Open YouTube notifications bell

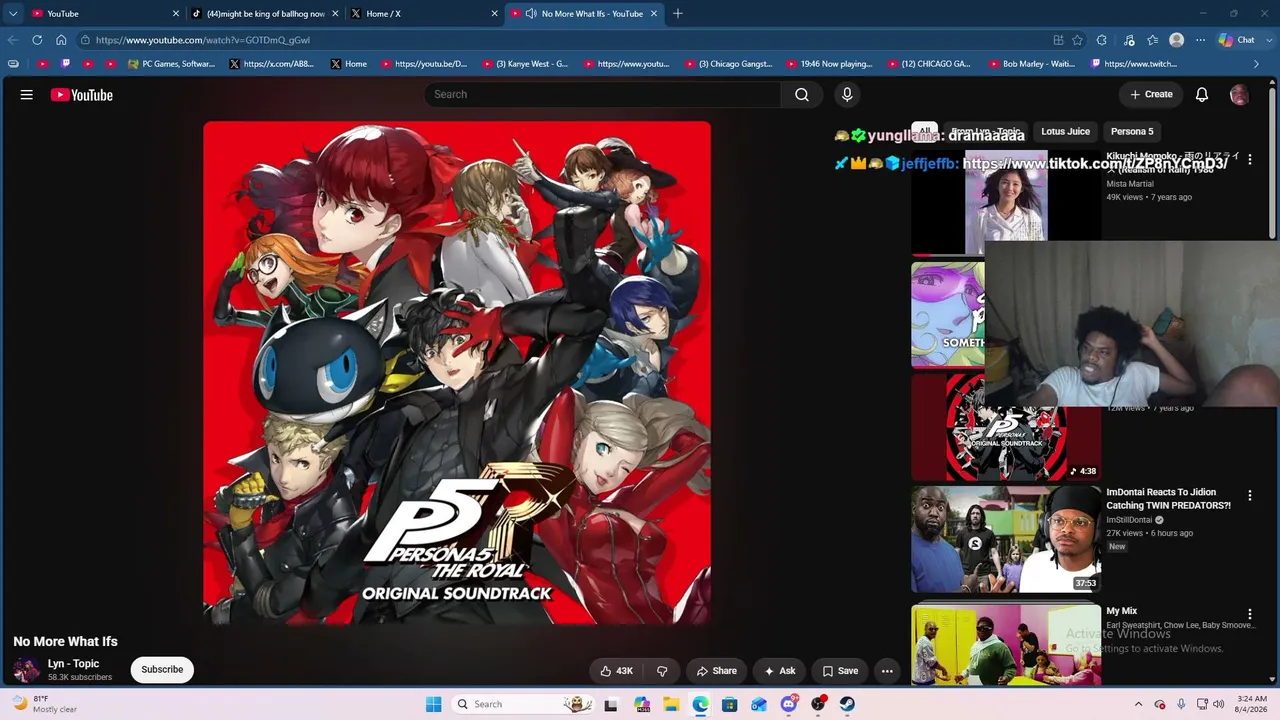[1202, 94]
